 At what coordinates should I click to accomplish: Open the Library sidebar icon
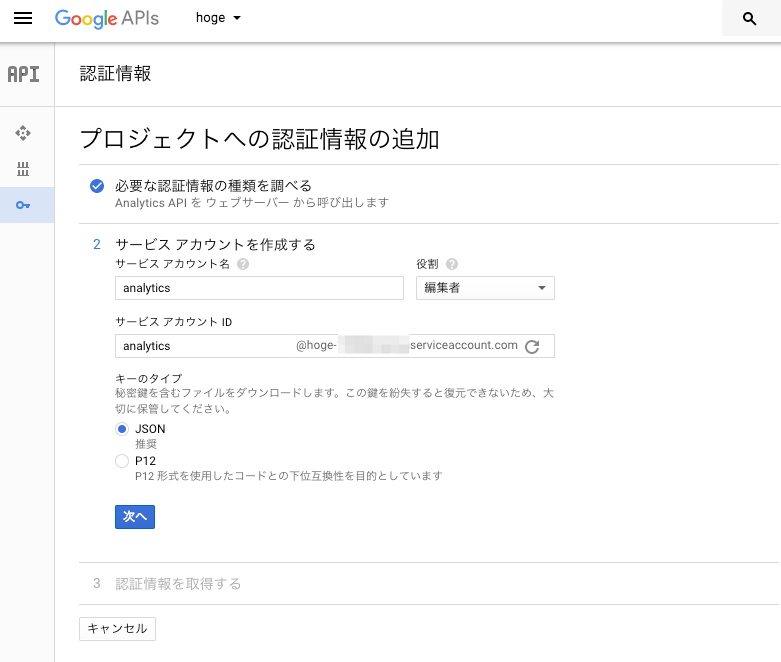coord(23,169)
